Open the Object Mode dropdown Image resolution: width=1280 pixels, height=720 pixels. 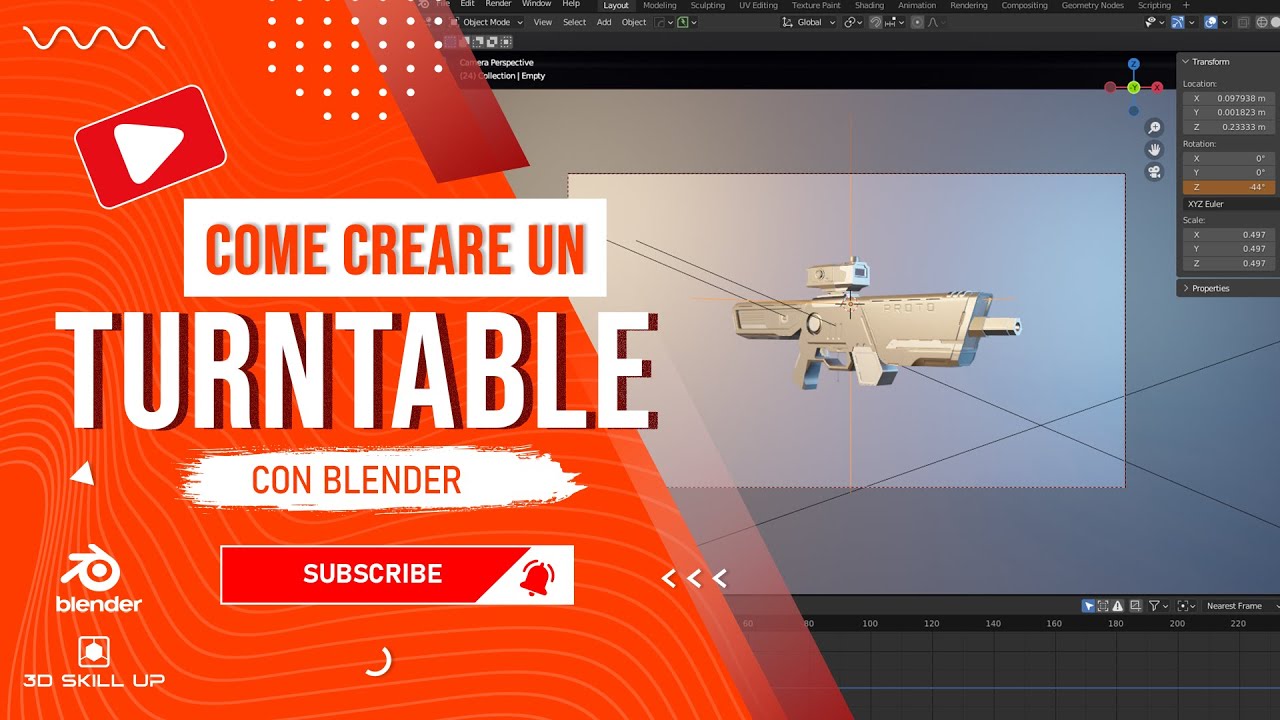point(486,22)
